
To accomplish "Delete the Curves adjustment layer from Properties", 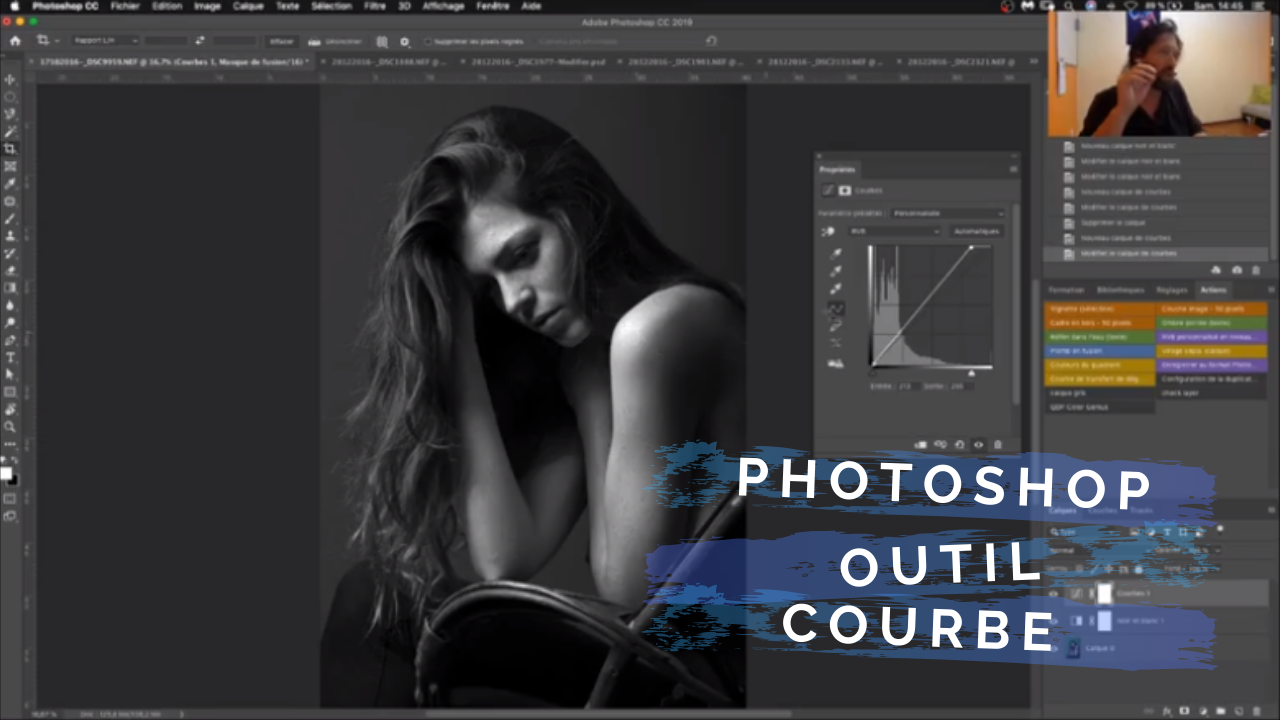I will pyautogui.click(x=997, y=445).
